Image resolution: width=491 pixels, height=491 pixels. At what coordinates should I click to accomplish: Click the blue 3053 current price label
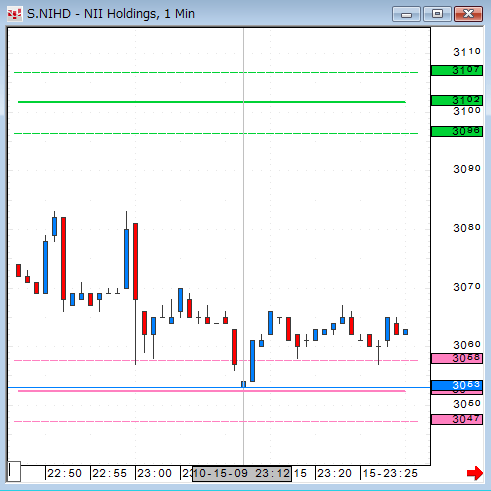pyautogui.click(x=457, y=385)
